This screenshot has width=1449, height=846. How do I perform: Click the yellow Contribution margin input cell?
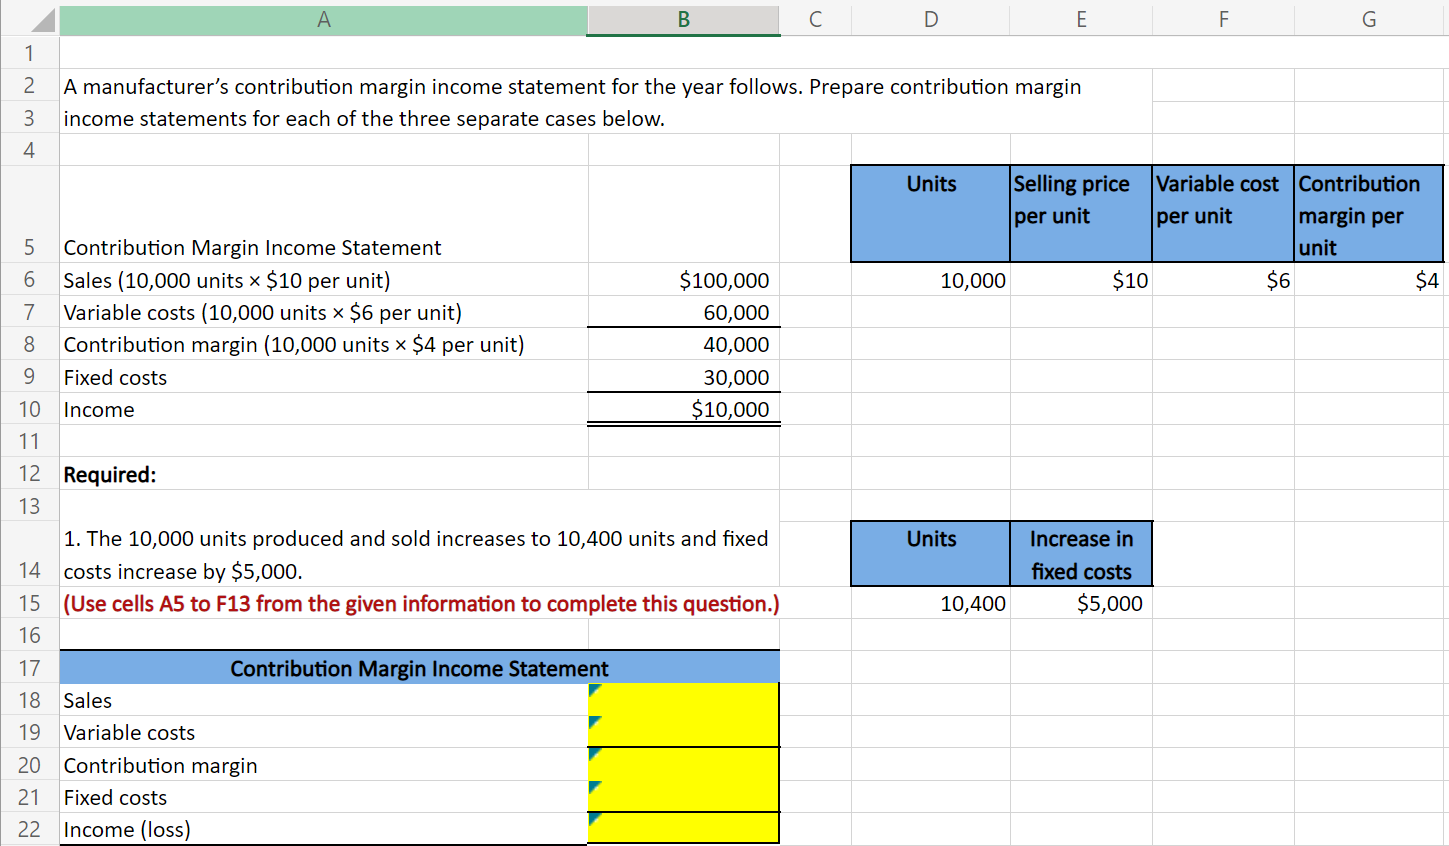(x=684, y=765)
